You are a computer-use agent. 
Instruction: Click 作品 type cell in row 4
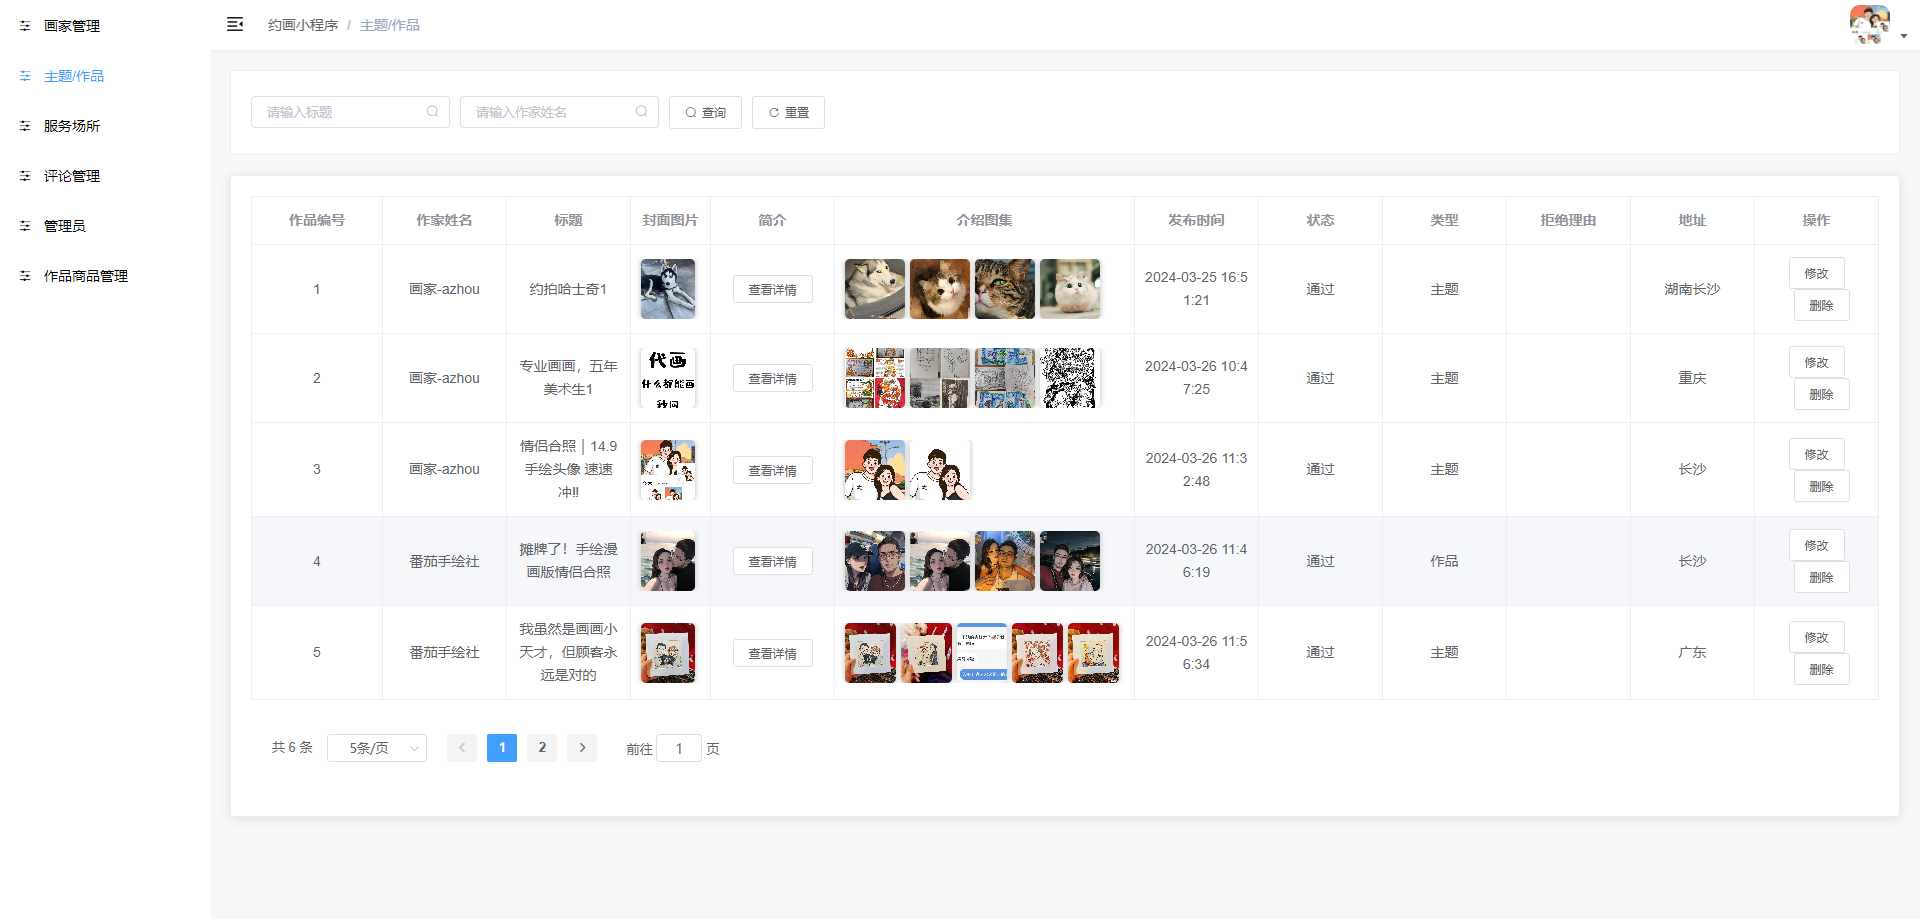[1444, 562]
